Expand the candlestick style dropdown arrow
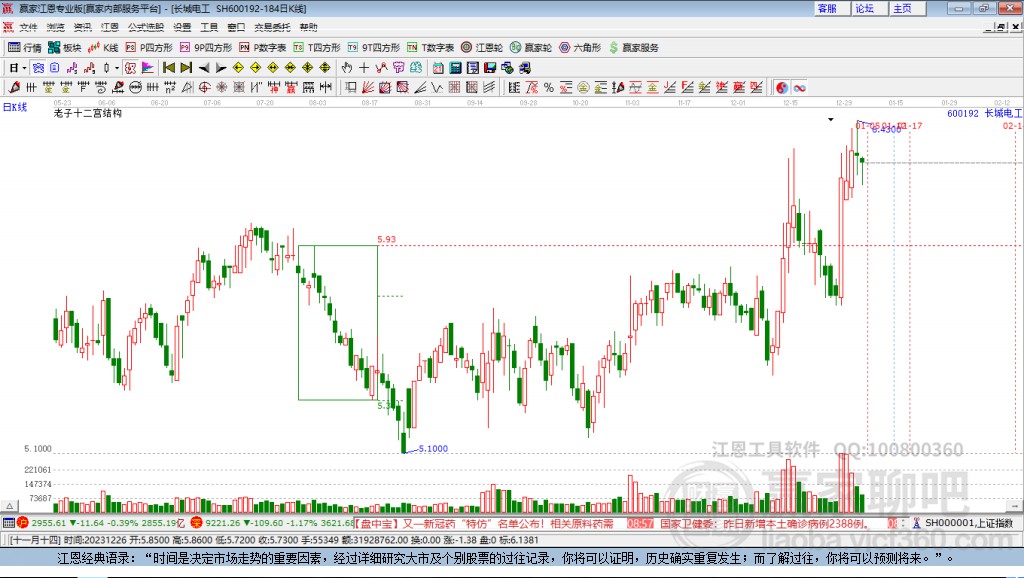The width and height of the screenshot is (1024, 578). [117, 68]
